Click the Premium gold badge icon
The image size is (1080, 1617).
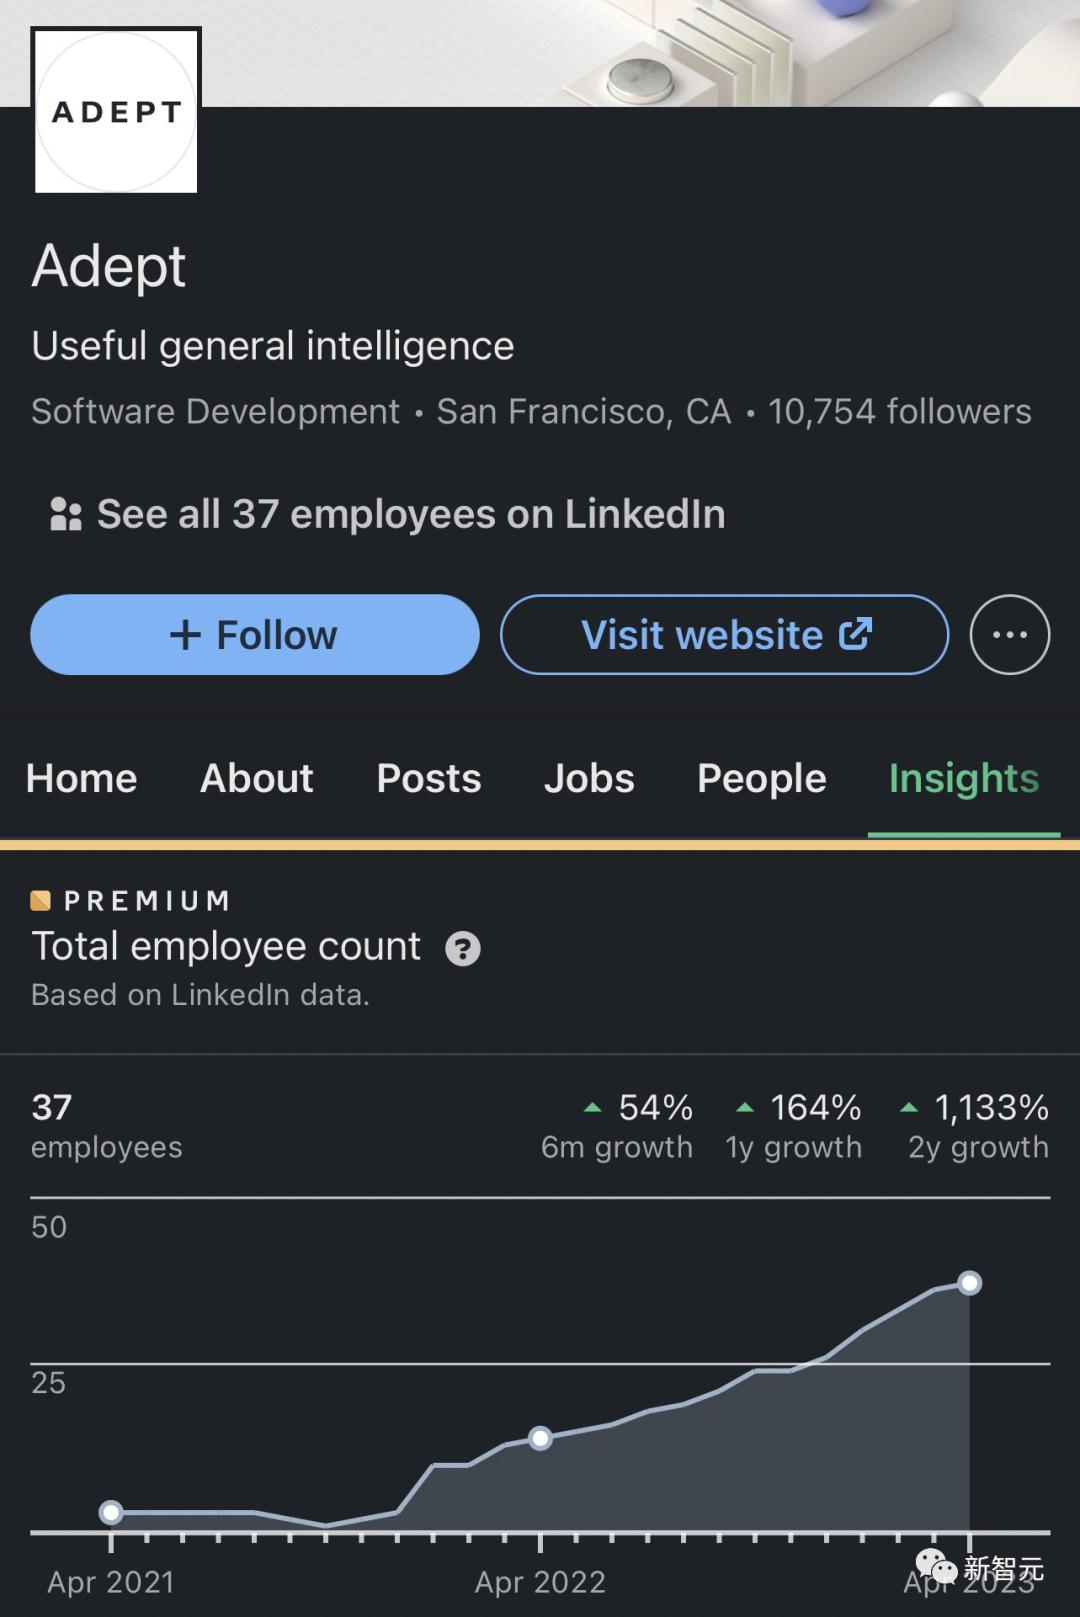pos(41,900)
